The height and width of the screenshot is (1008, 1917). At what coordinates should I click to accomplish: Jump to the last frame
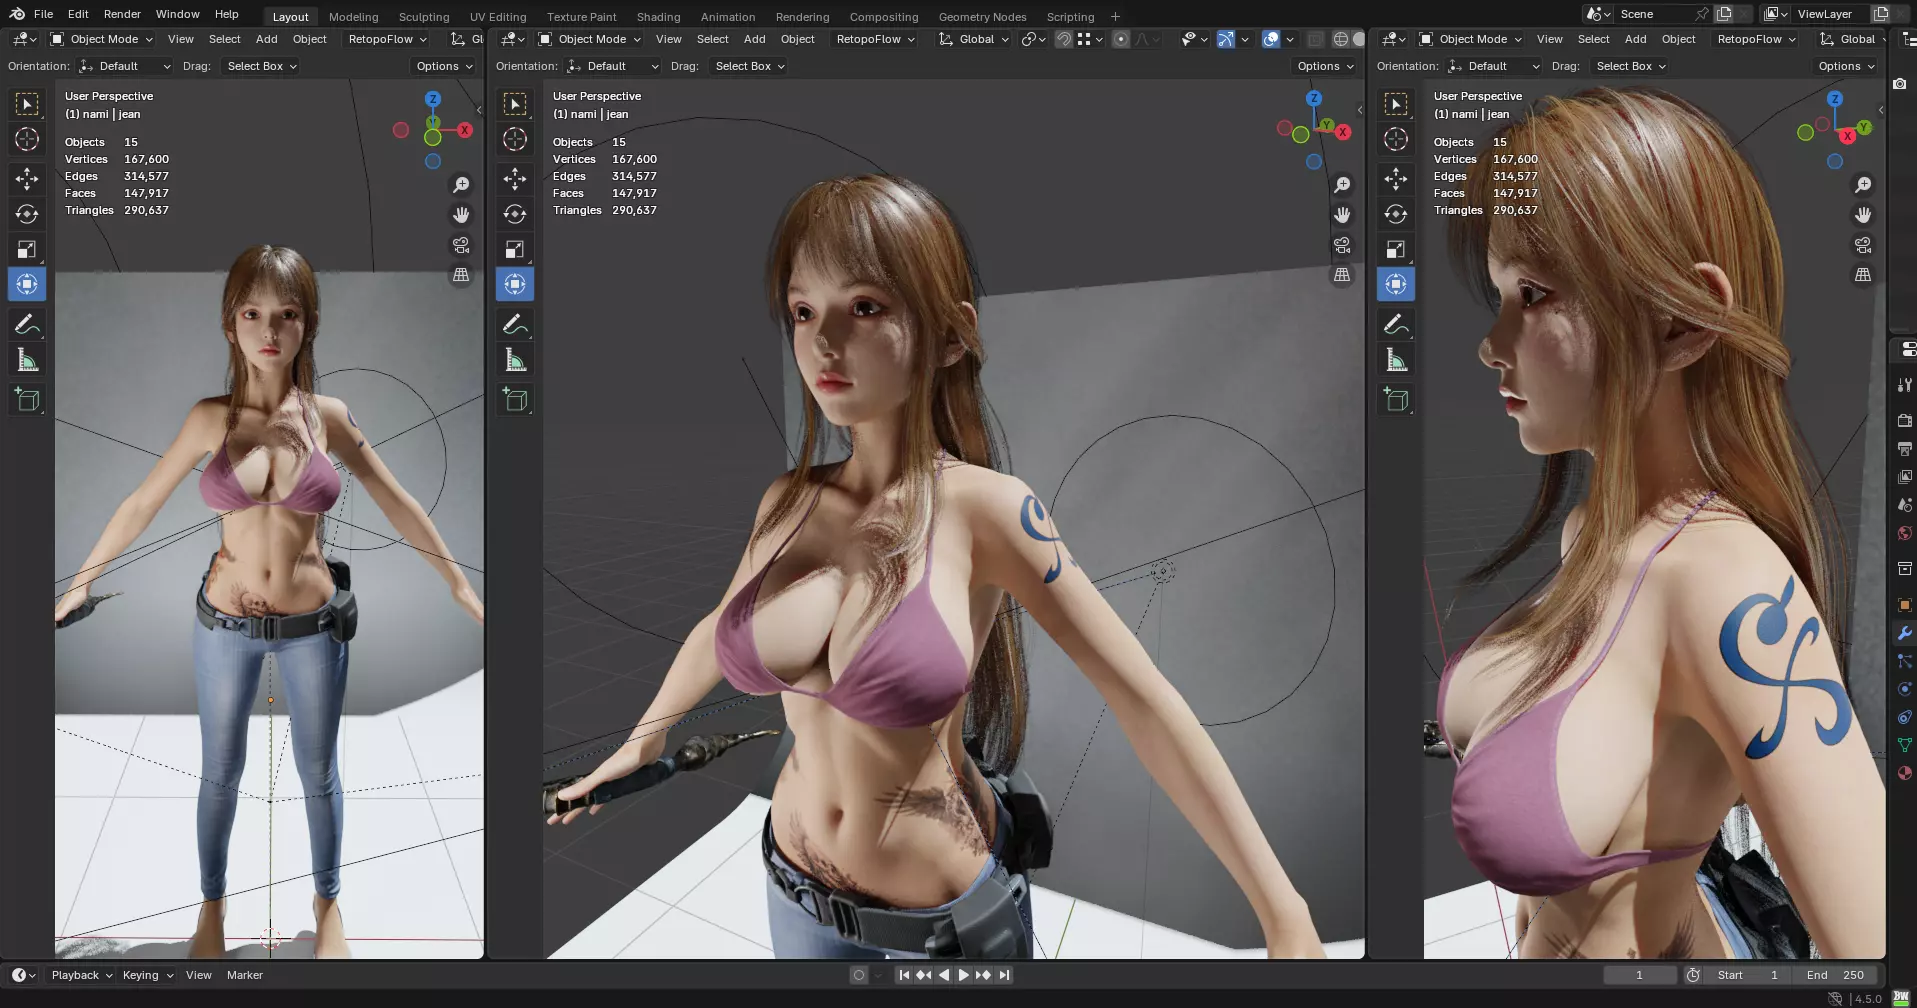click(x=1004, y=975)
